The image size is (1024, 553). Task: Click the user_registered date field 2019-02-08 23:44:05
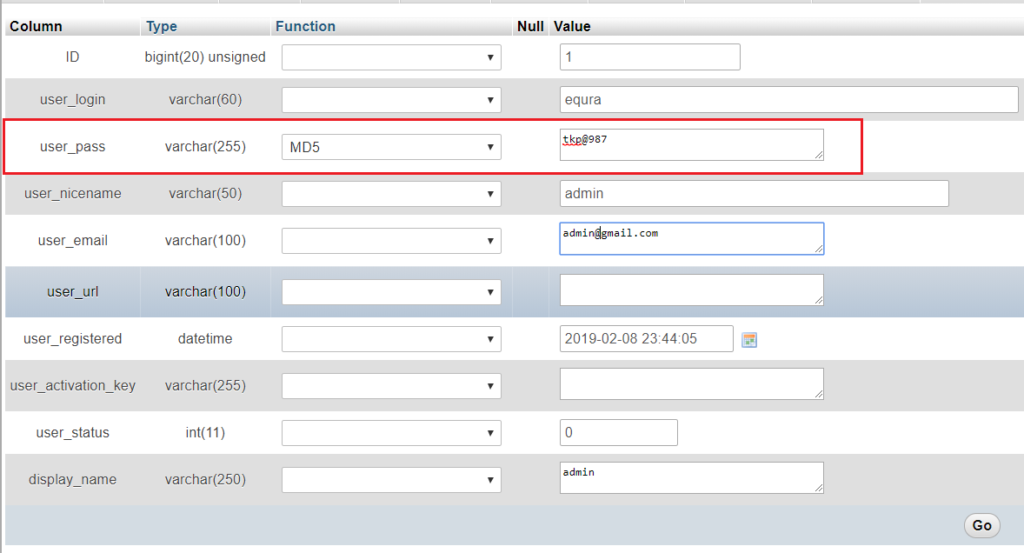click(x=647, y=338)
